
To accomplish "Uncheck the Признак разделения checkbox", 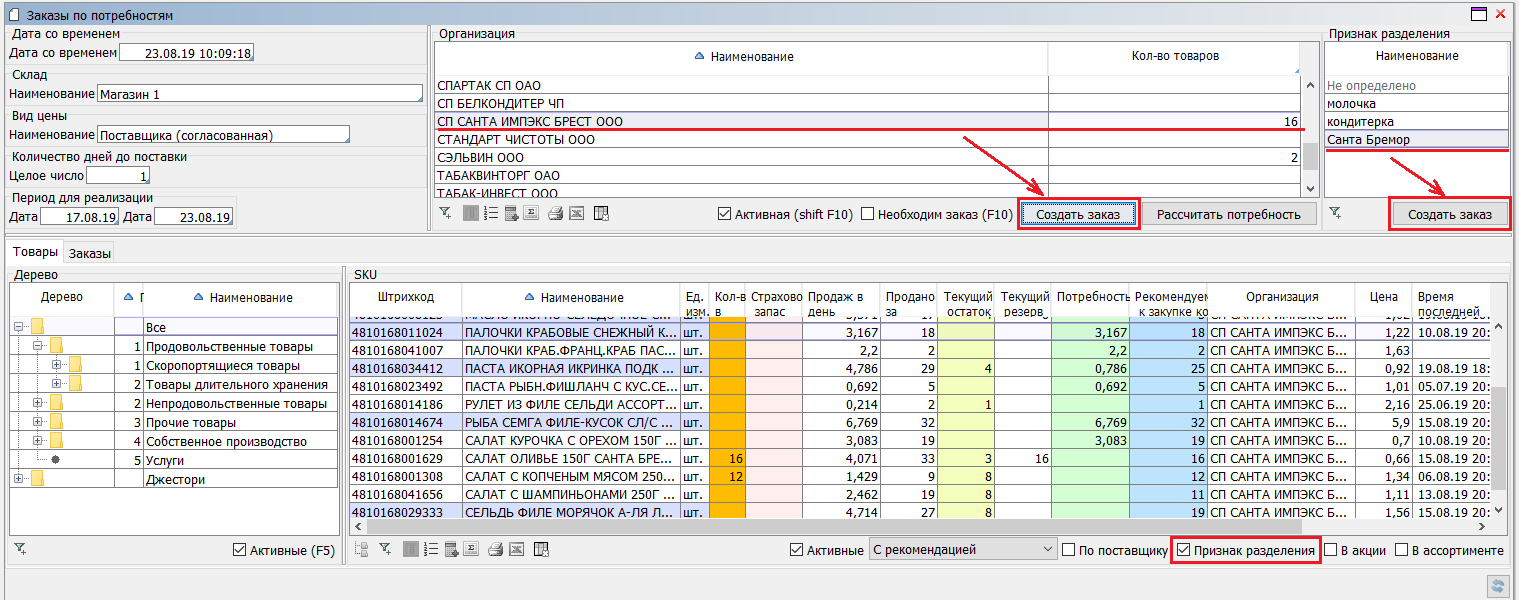I will pyautogui.click(x=1184, y=550).
